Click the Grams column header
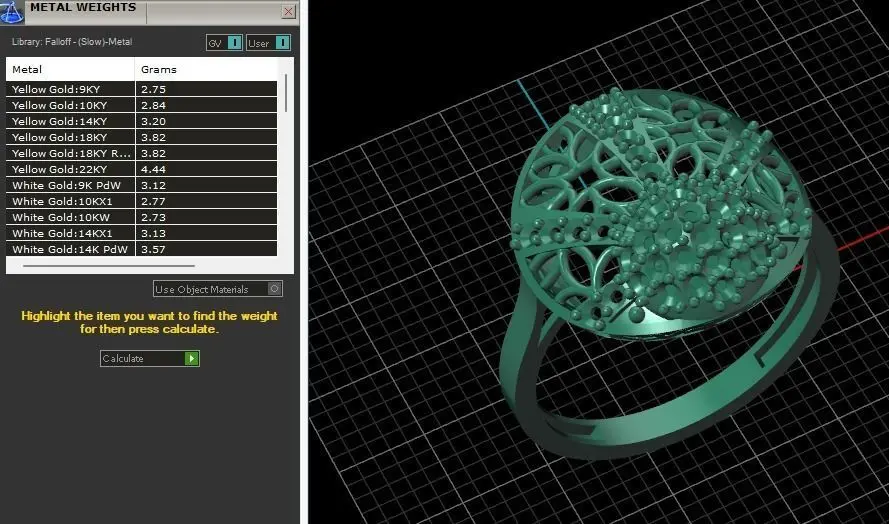The width and height of the screenshot is (889, 524). 206,69
